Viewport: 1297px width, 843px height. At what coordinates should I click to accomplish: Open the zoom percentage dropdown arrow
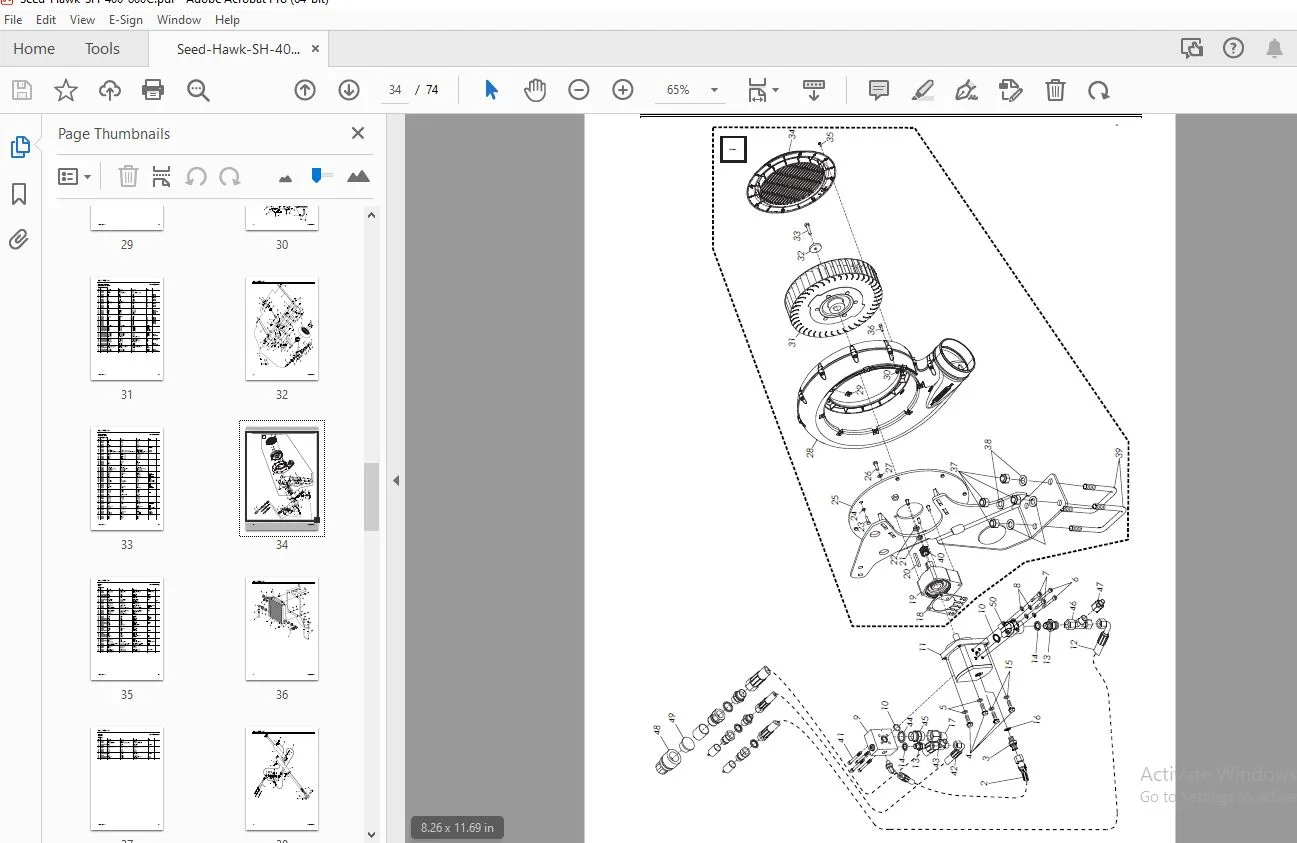coord(714,90)
